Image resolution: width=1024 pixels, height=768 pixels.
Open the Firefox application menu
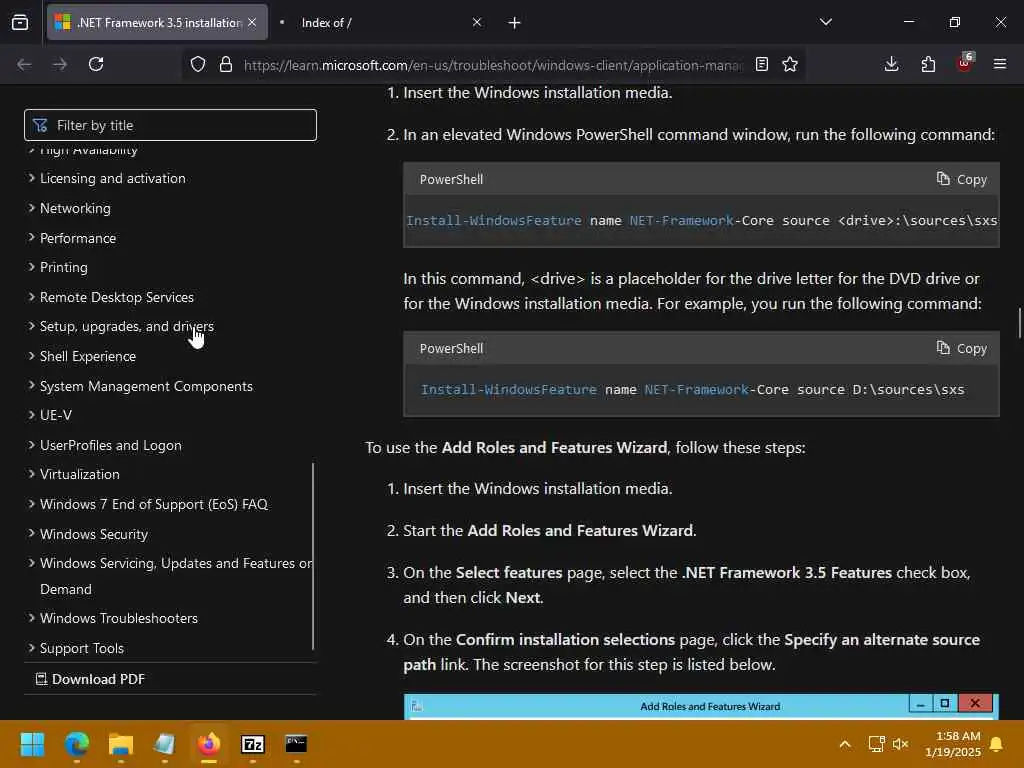1000,64
